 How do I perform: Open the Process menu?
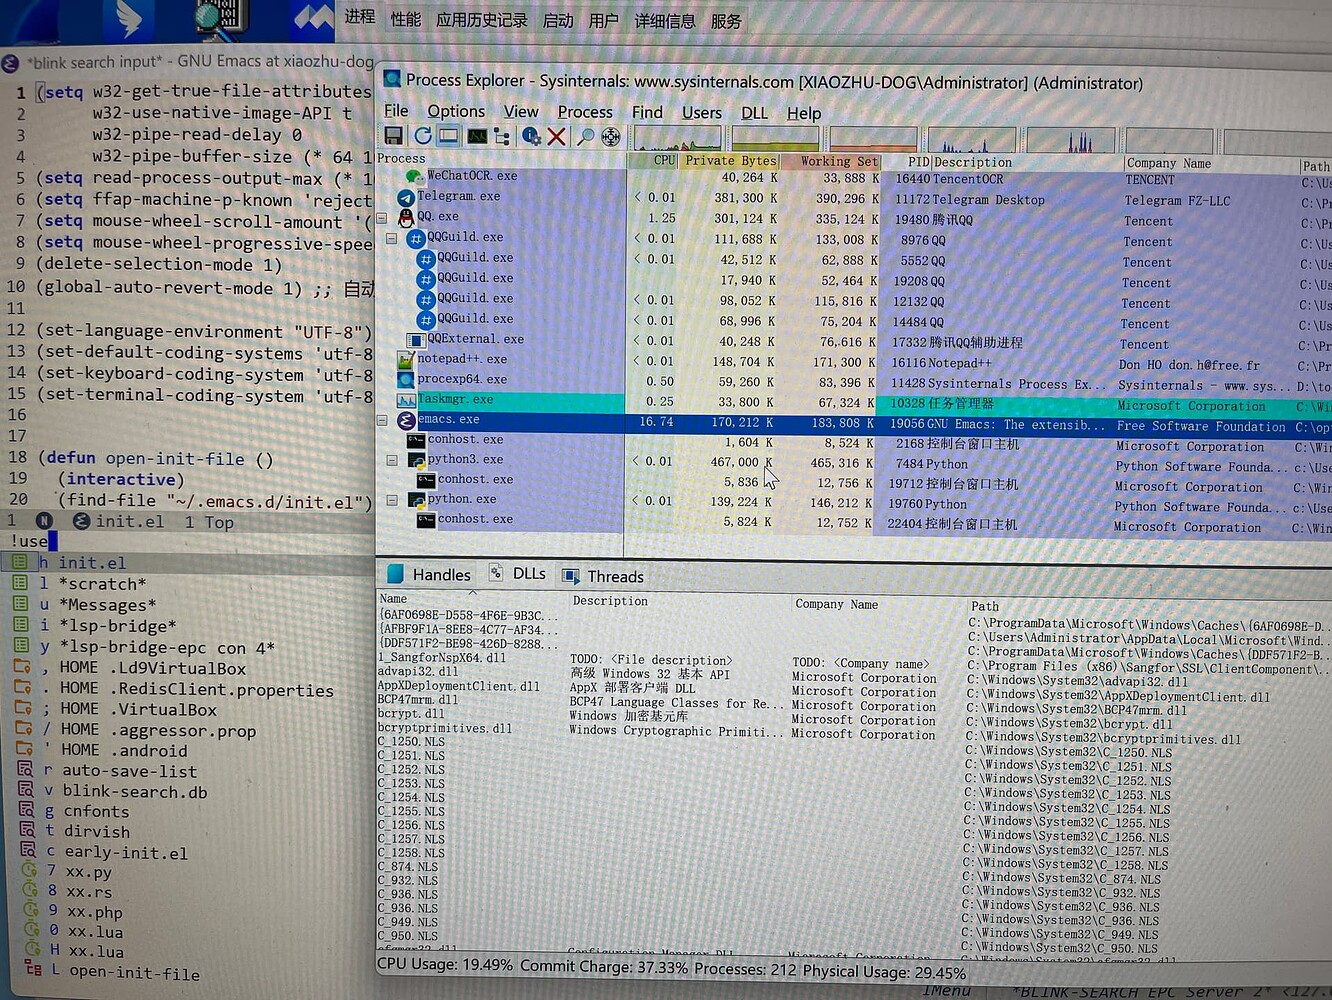[585, 112]
